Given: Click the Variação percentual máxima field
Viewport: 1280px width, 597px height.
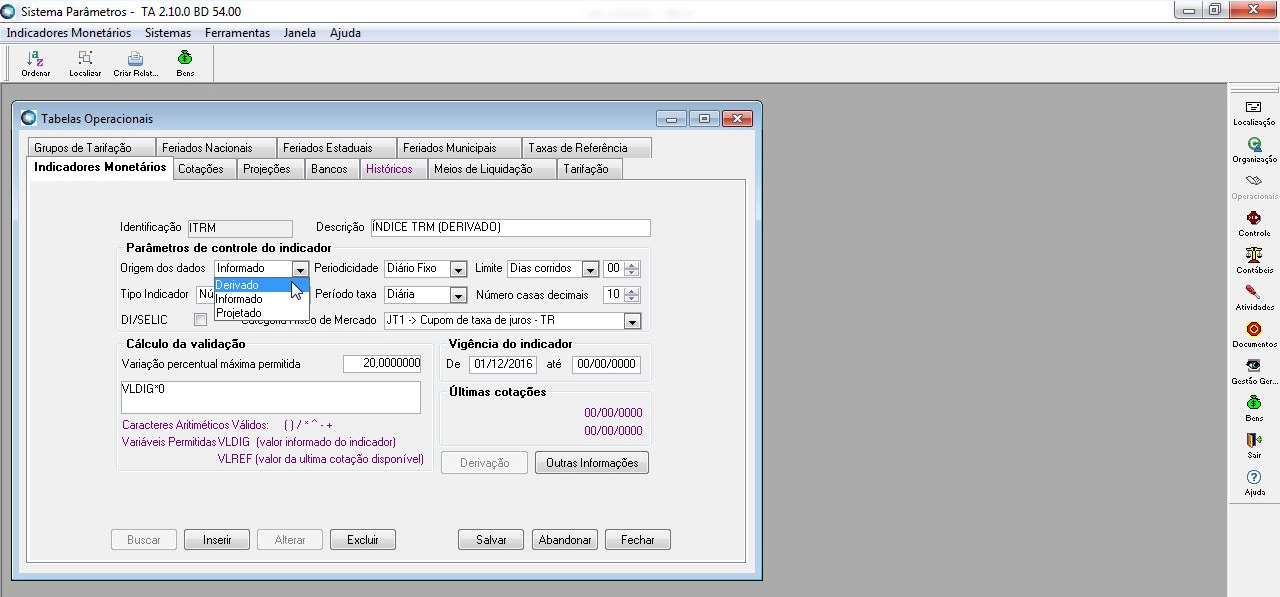Looking at the screenshot, I should click(x=382, y=364).
